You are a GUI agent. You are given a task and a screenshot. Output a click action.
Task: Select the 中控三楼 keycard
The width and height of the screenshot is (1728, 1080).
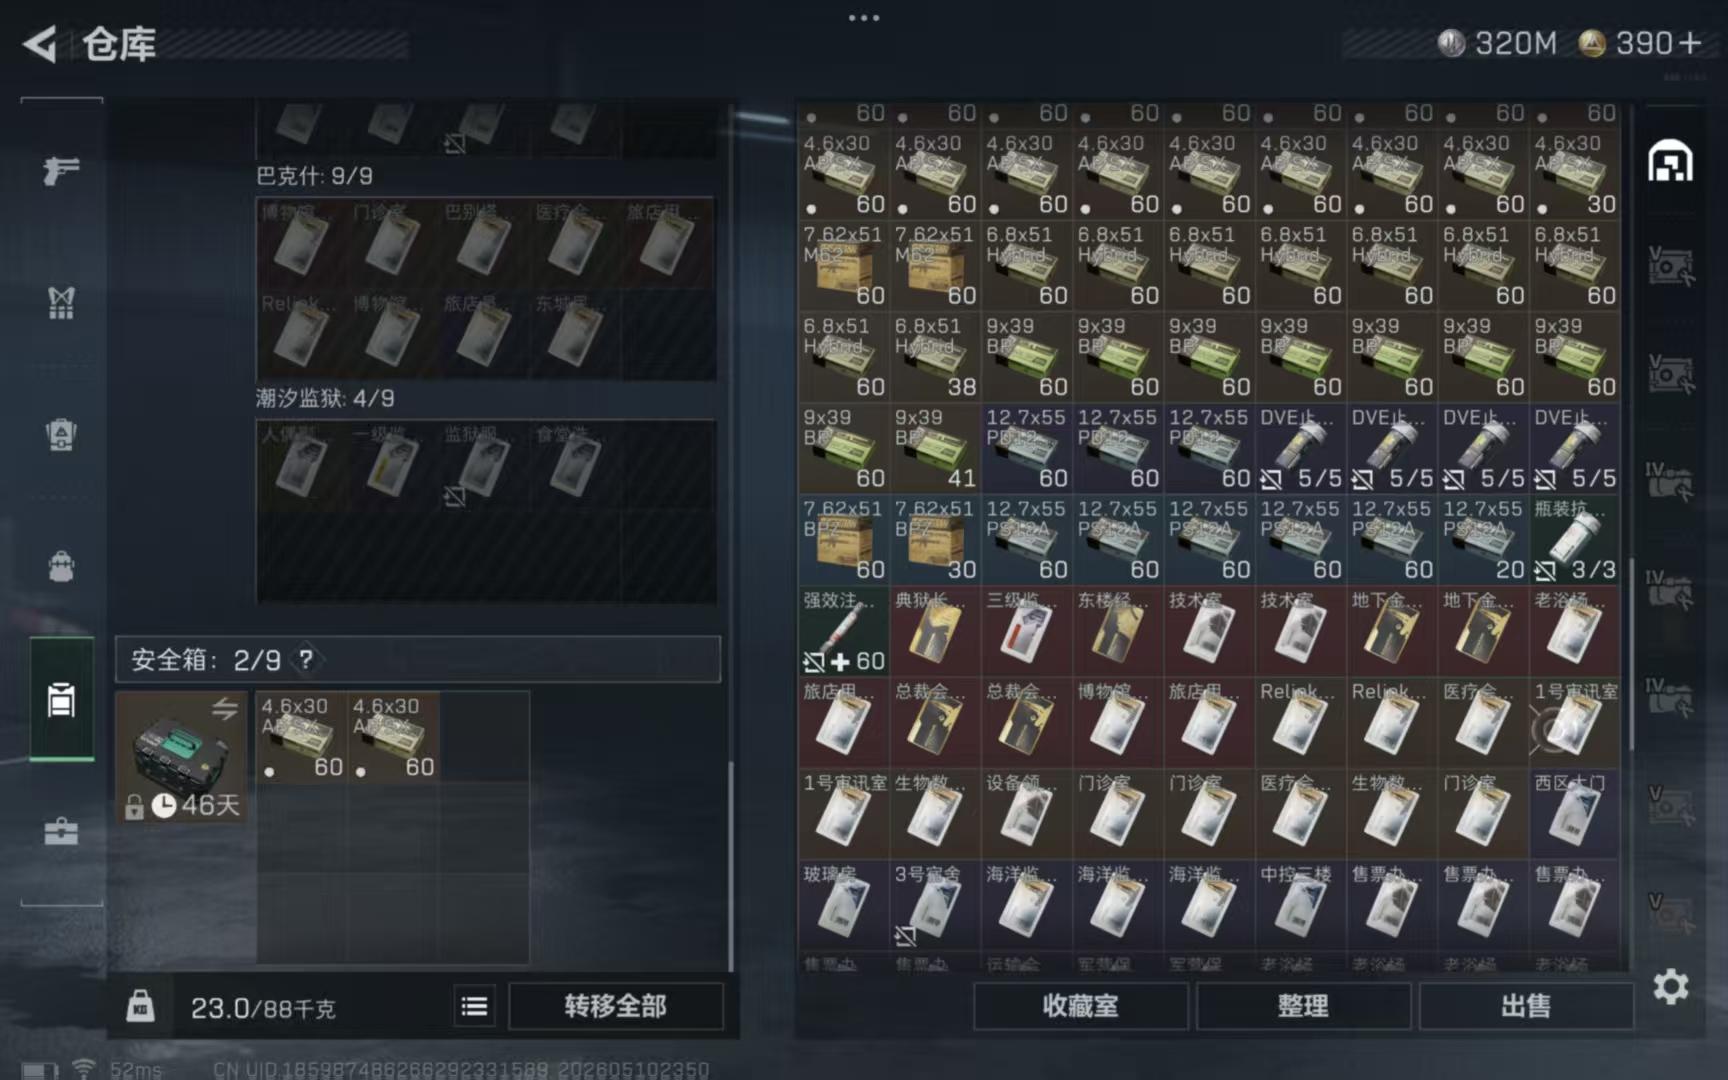click(1301, 906)
